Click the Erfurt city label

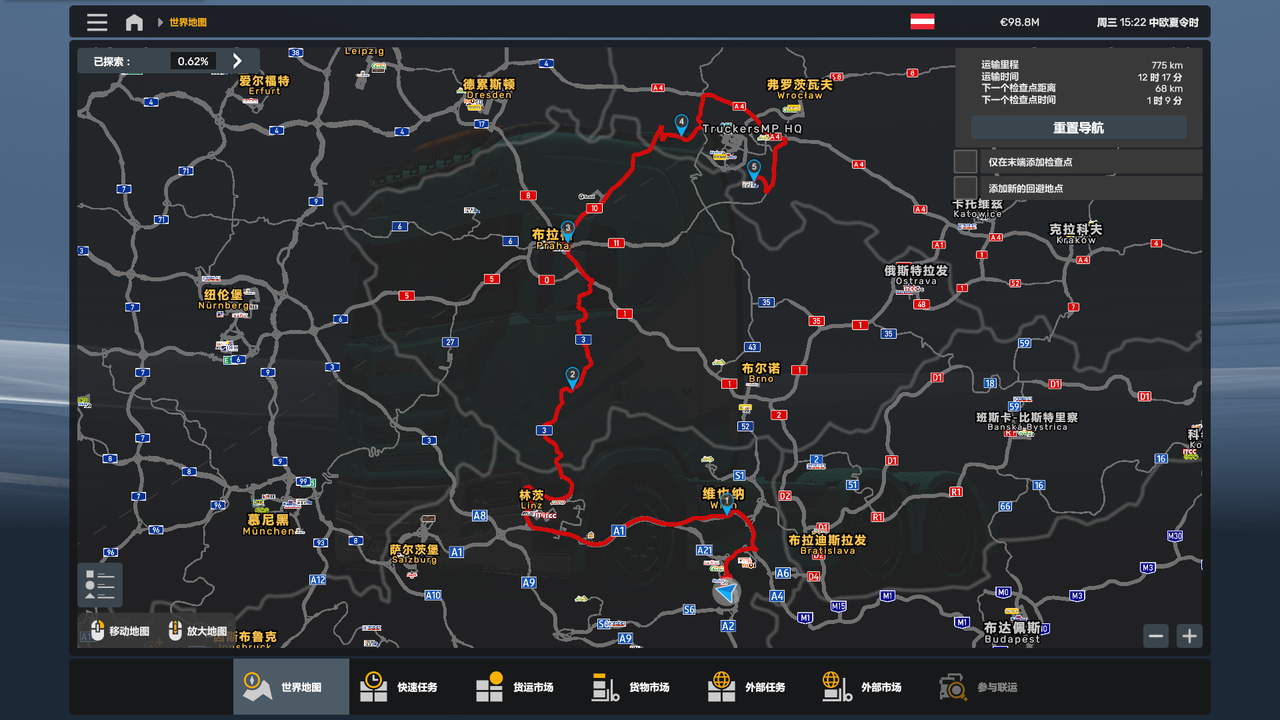click(265, 85)
